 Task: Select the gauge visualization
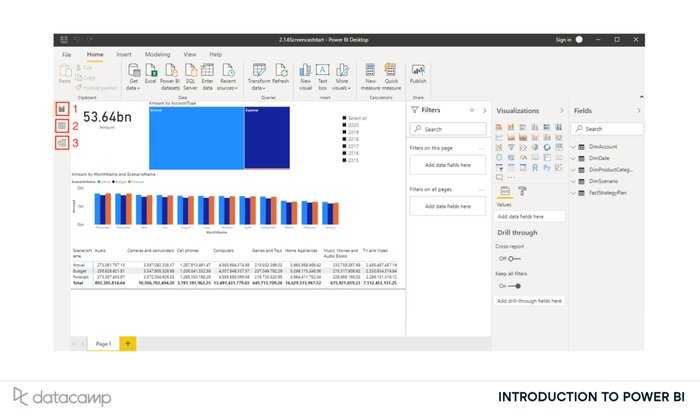(523, 157)
